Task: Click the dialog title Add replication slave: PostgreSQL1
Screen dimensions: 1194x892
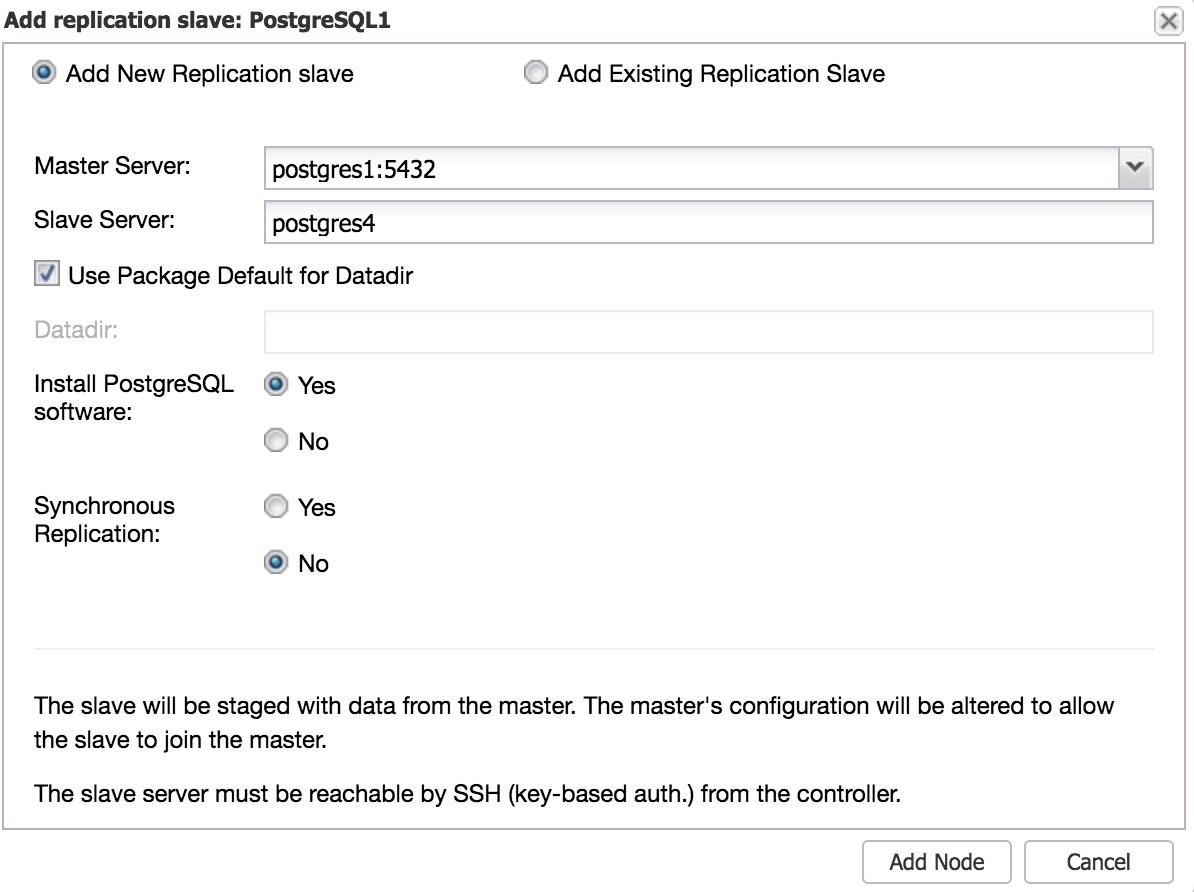Action: 197,20
